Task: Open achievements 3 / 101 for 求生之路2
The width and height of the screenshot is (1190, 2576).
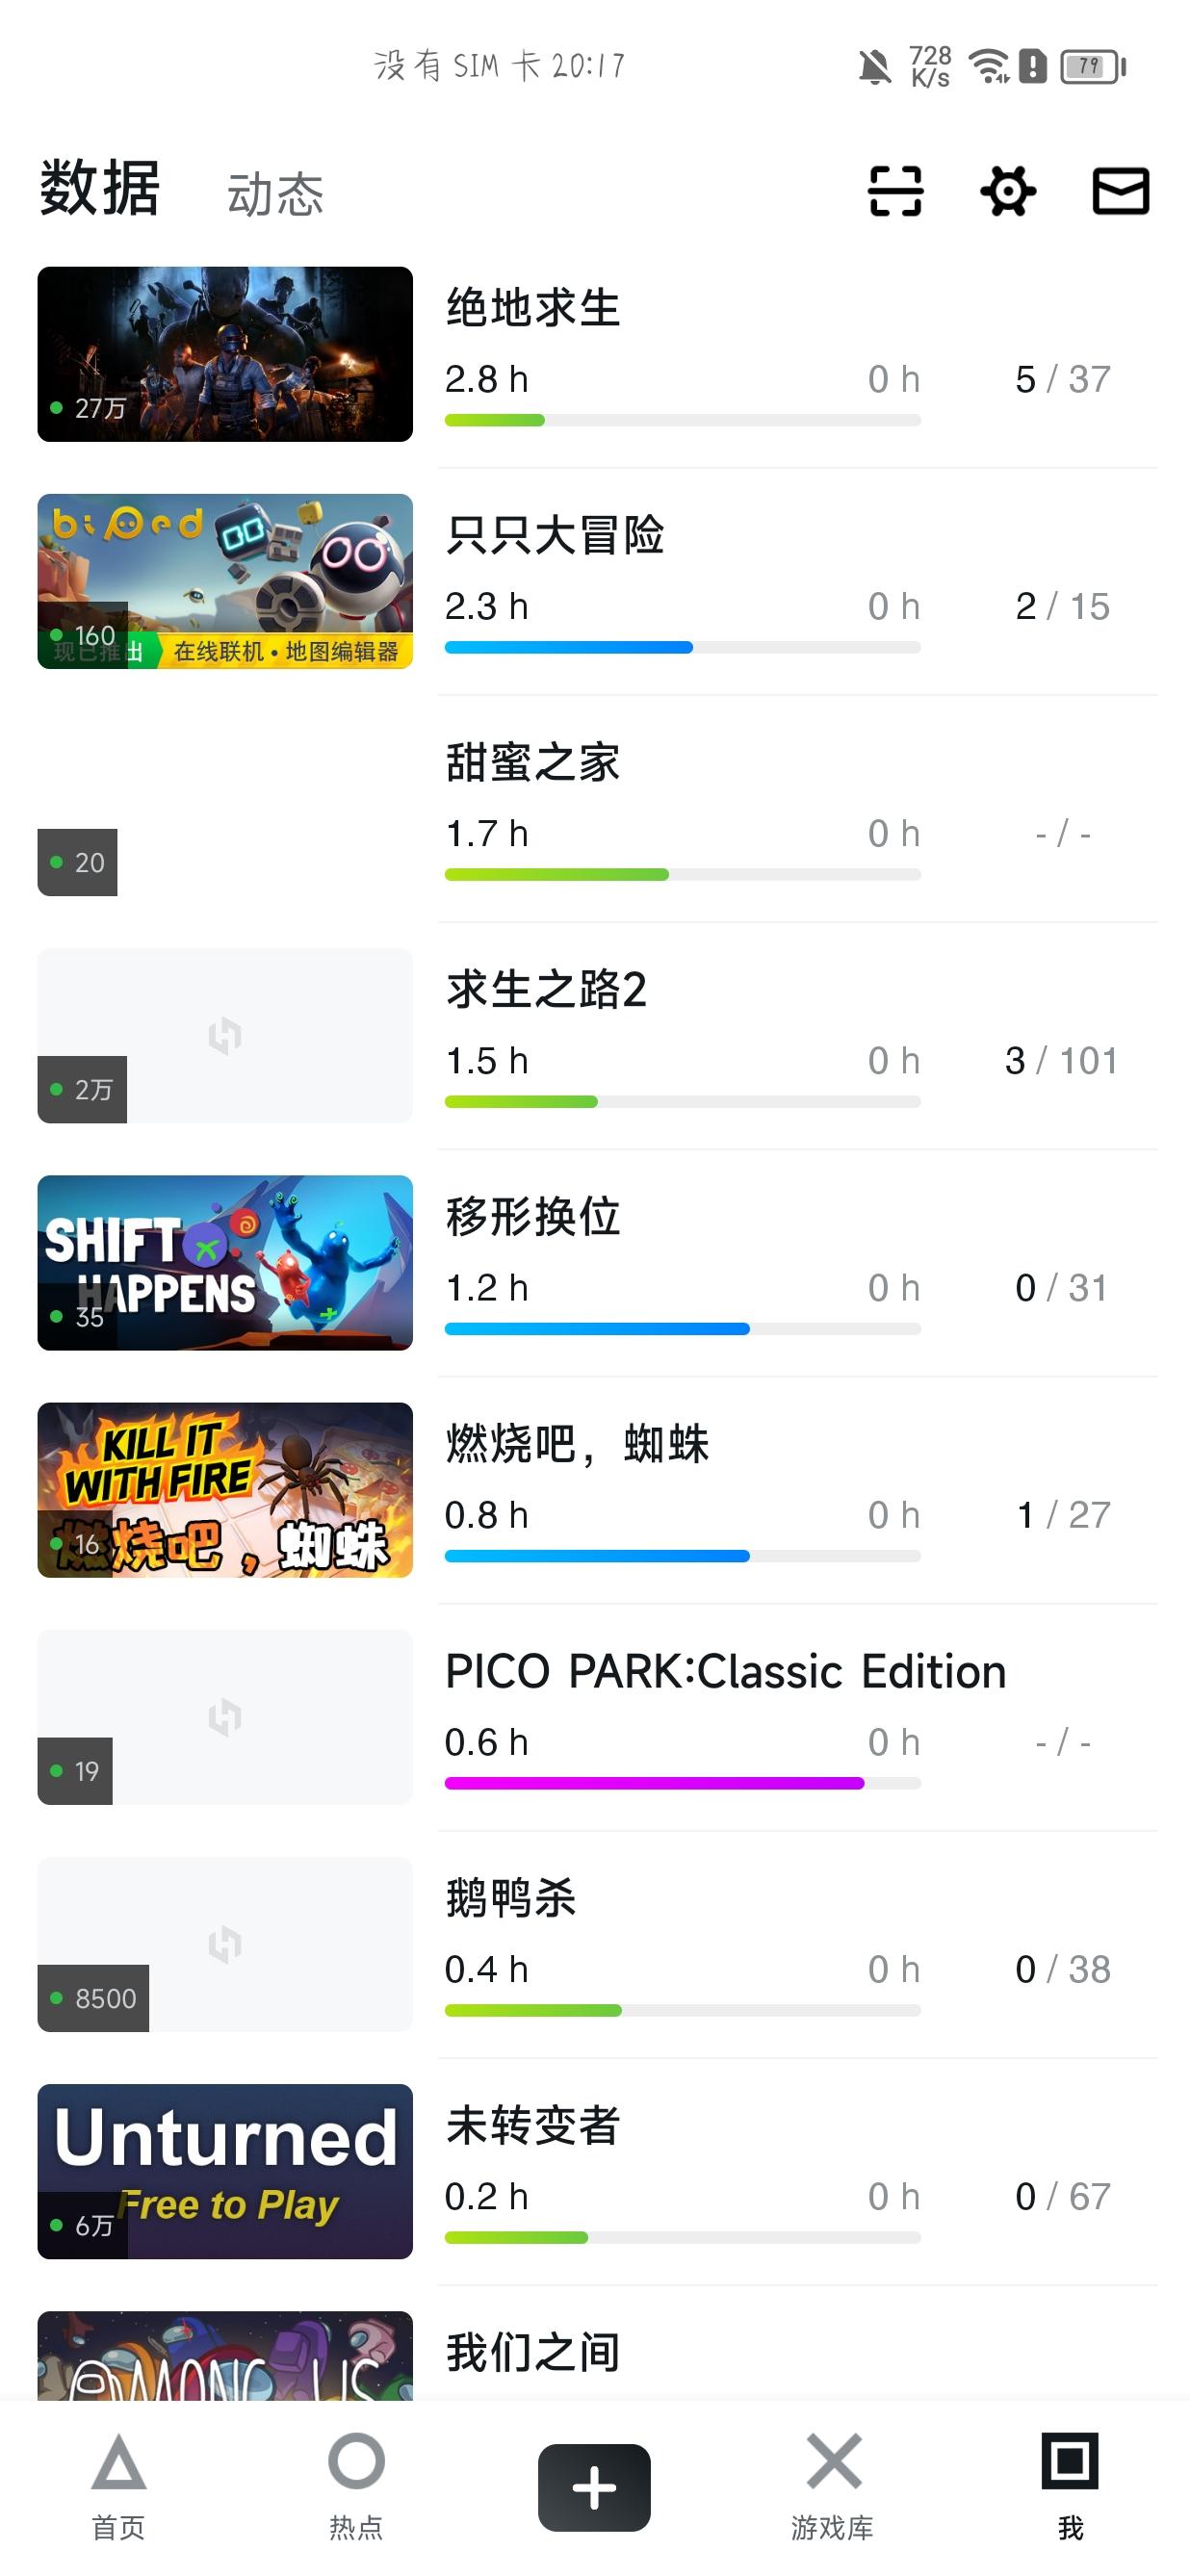Action: click(x=1061, y=1061)
